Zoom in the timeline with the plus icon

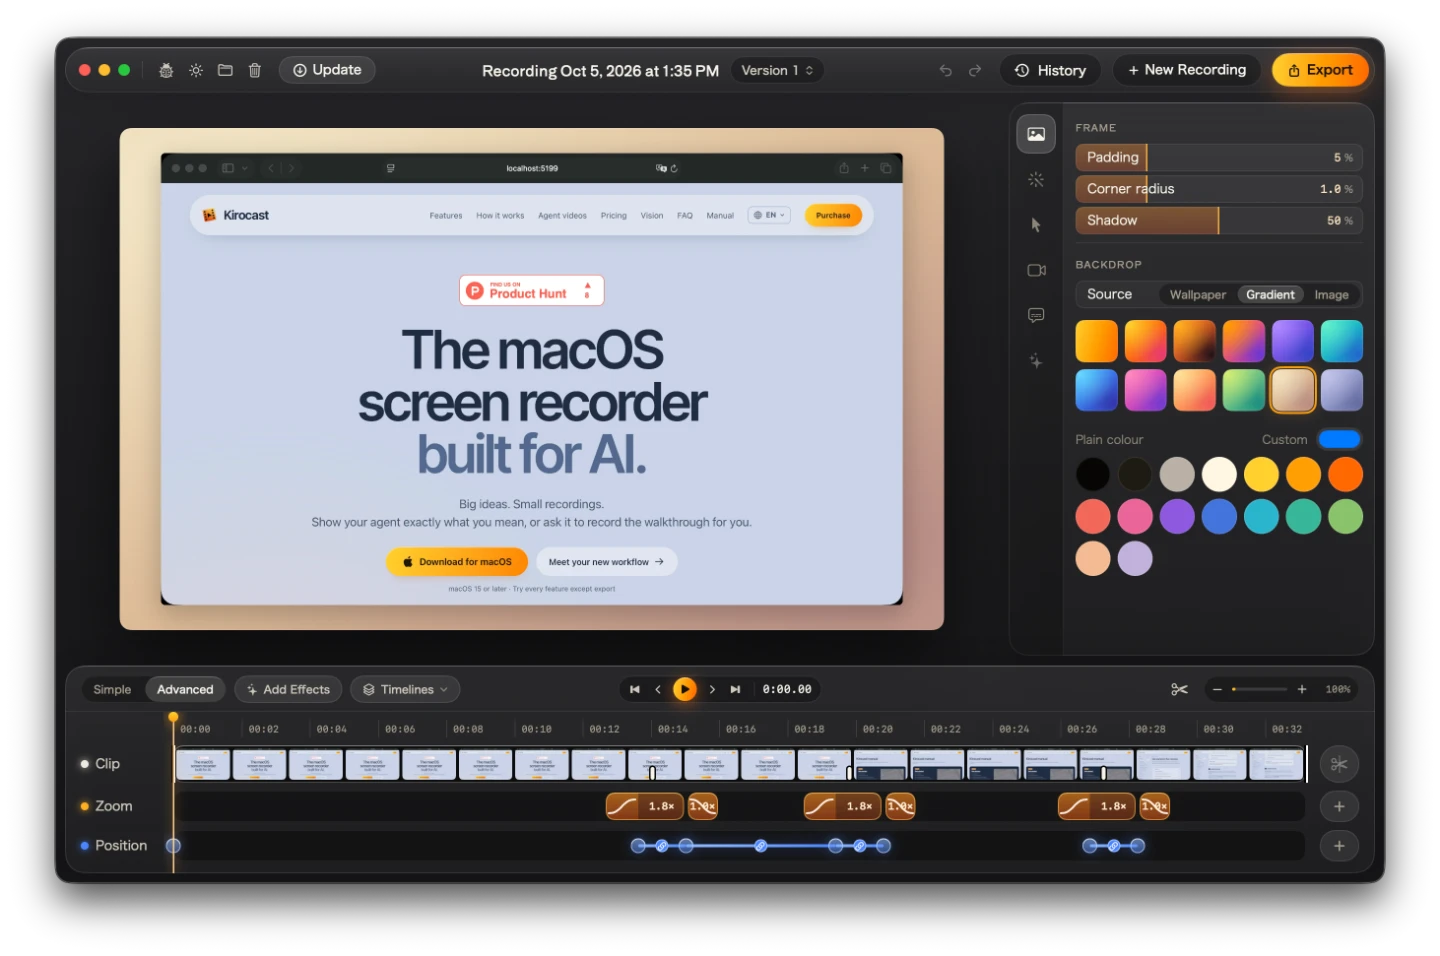pyautogui.click(x=1302, y=689)
